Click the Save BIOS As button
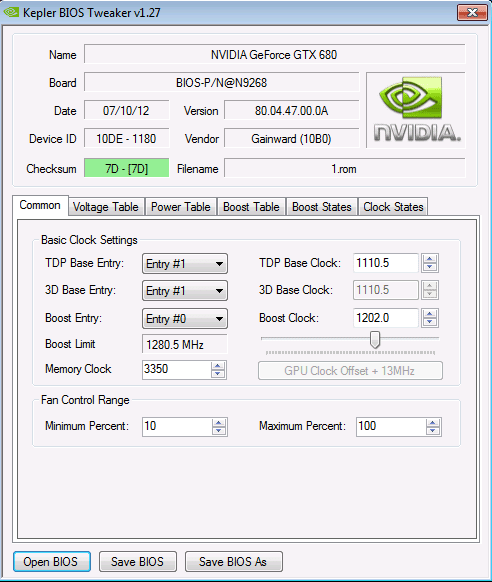This screenshot has width=492, height=582. pos(234,562)
